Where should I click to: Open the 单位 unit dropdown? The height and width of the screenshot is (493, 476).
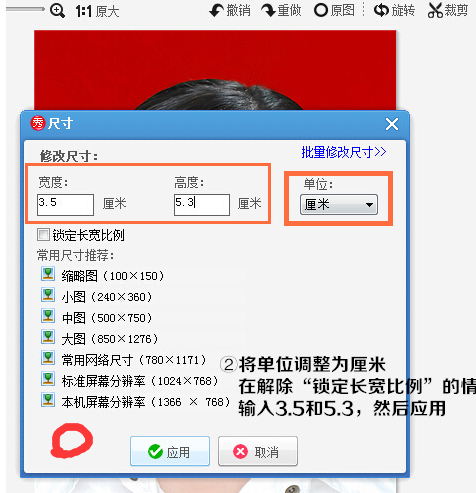point(339,204)
